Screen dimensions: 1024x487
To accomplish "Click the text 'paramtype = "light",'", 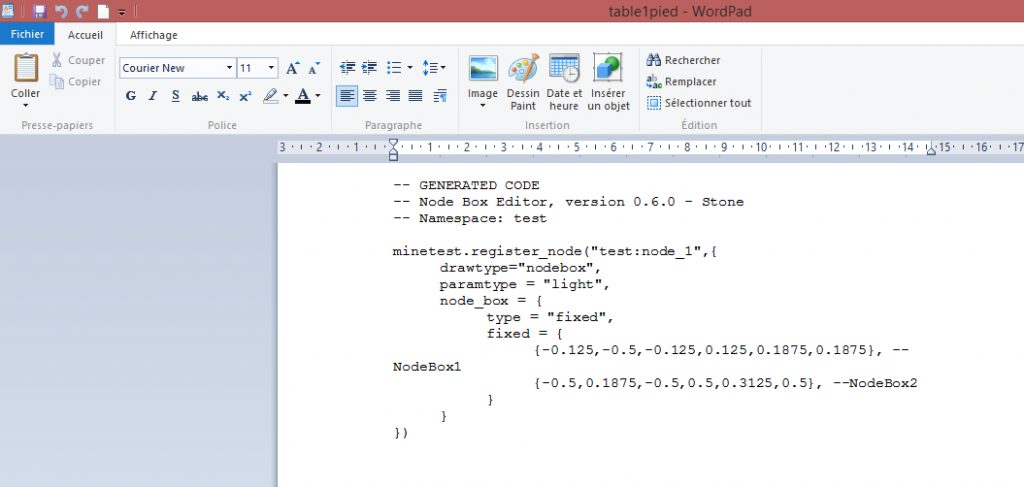I will (524, 285).
